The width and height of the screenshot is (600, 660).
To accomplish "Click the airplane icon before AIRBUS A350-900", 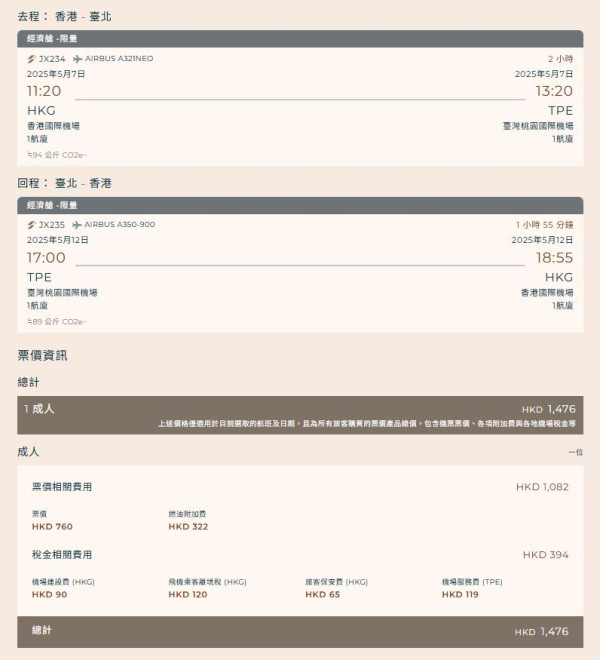I will point(77,225).
